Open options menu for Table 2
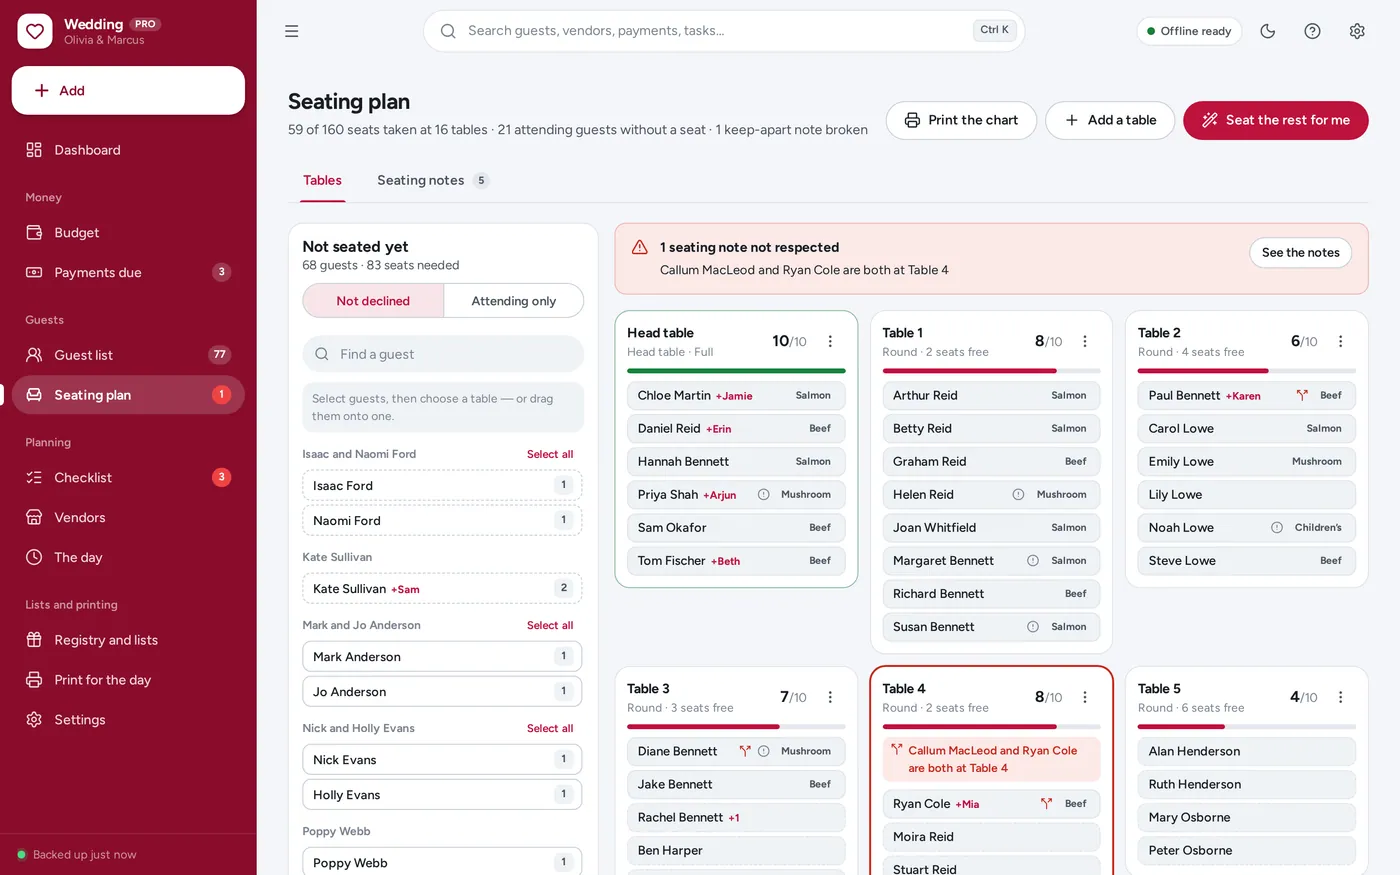1400x875 pixels. [1341, 341]
